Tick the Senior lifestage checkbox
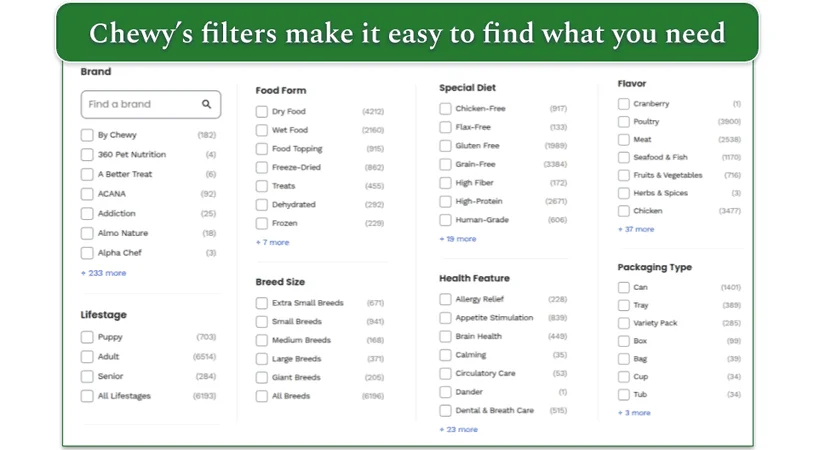Viewport: 814px width, 450px height. point(87,377)
